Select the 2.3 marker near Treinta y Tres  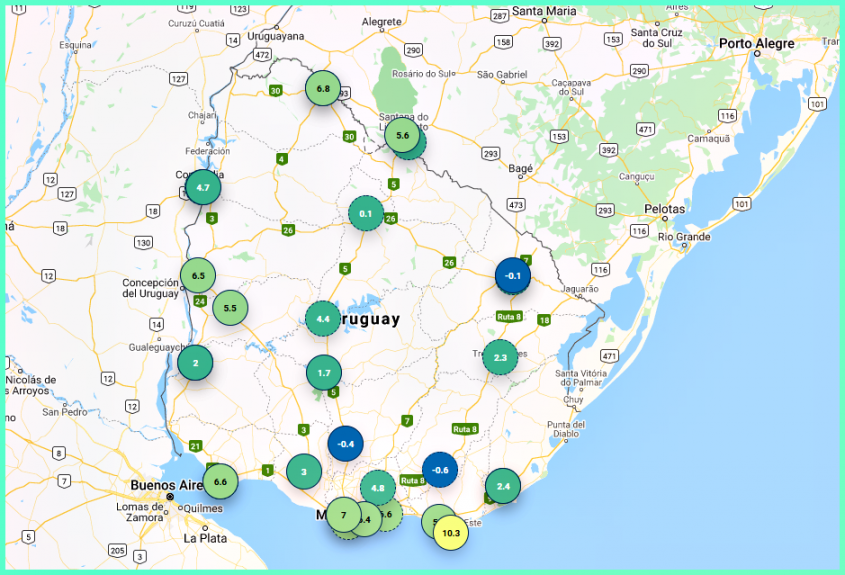(x=500, y=357)
